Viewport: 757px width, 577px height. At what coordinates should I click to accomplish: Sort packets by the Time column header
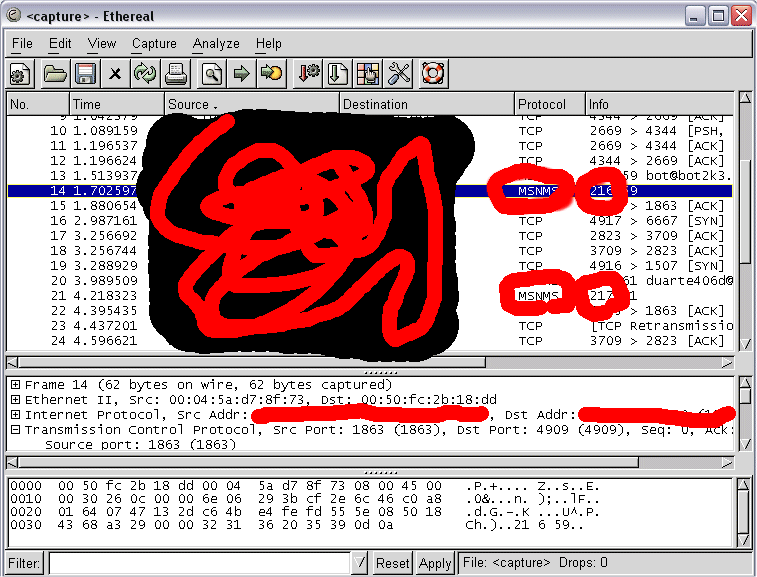tap(116, 104)
